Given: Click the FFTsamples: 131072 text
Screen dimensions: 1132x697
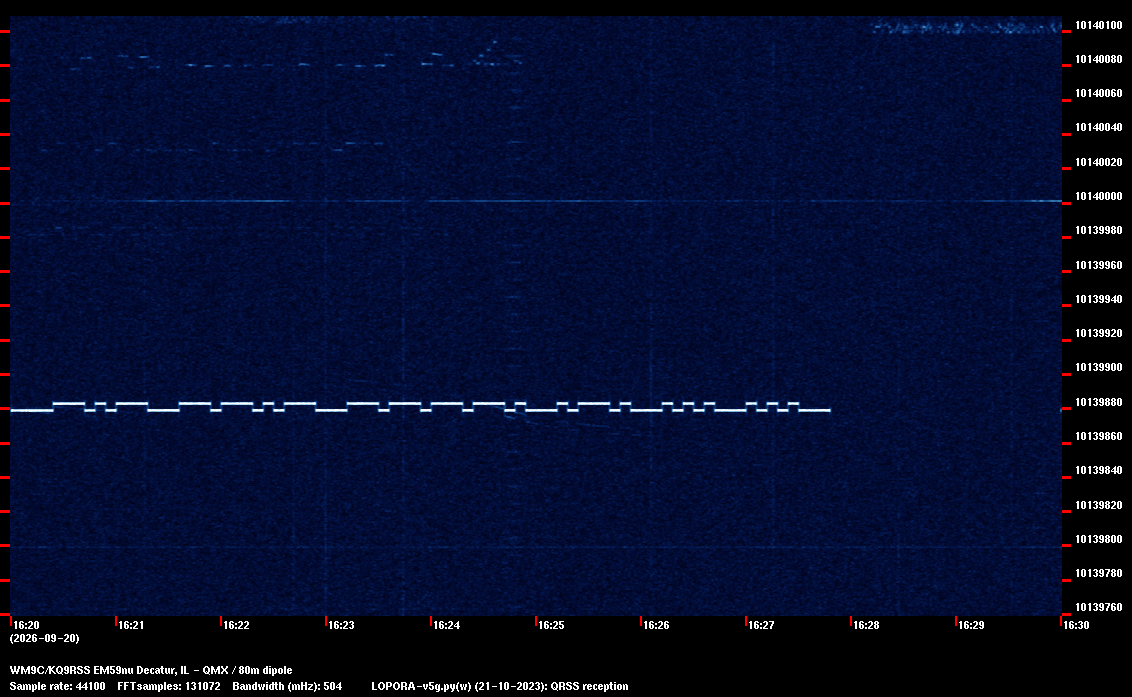Looking at the screenshot, I should pos(169,686).
